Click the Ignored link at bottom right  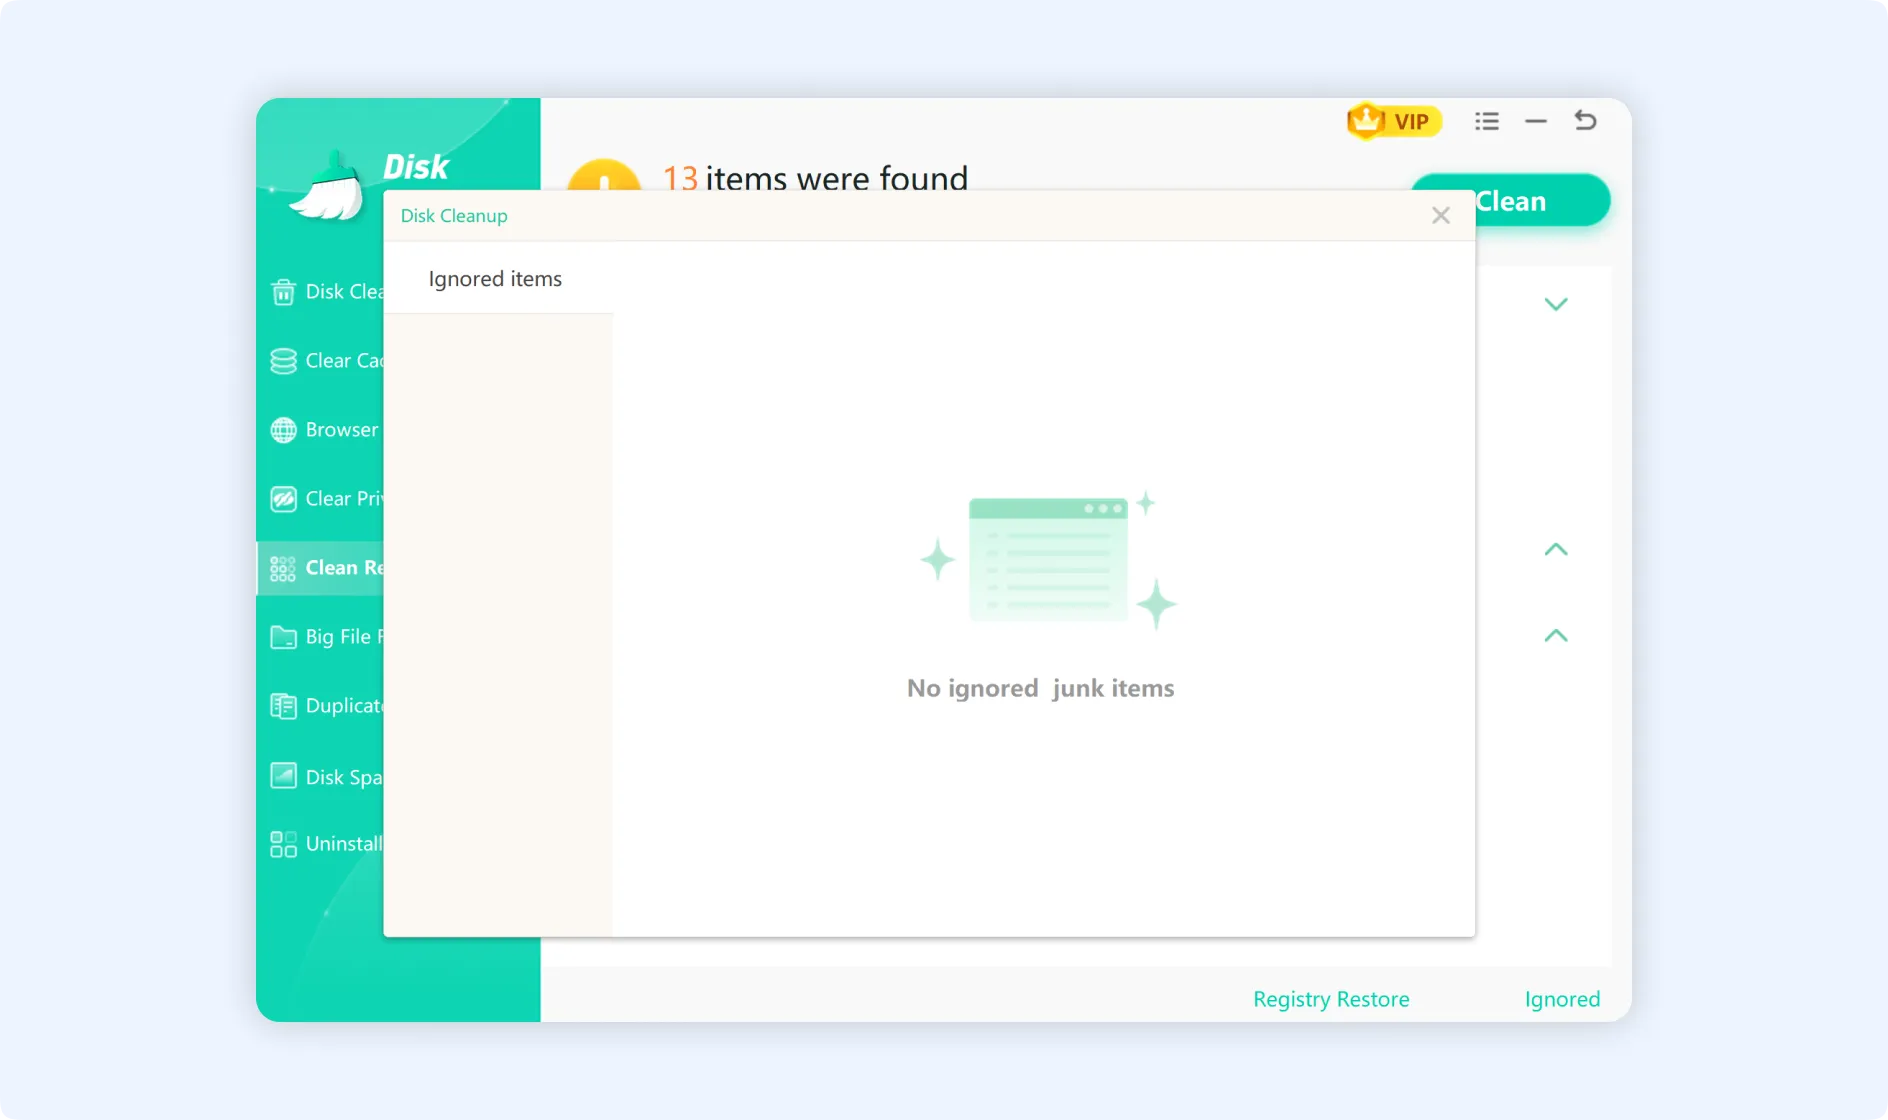1561,999
